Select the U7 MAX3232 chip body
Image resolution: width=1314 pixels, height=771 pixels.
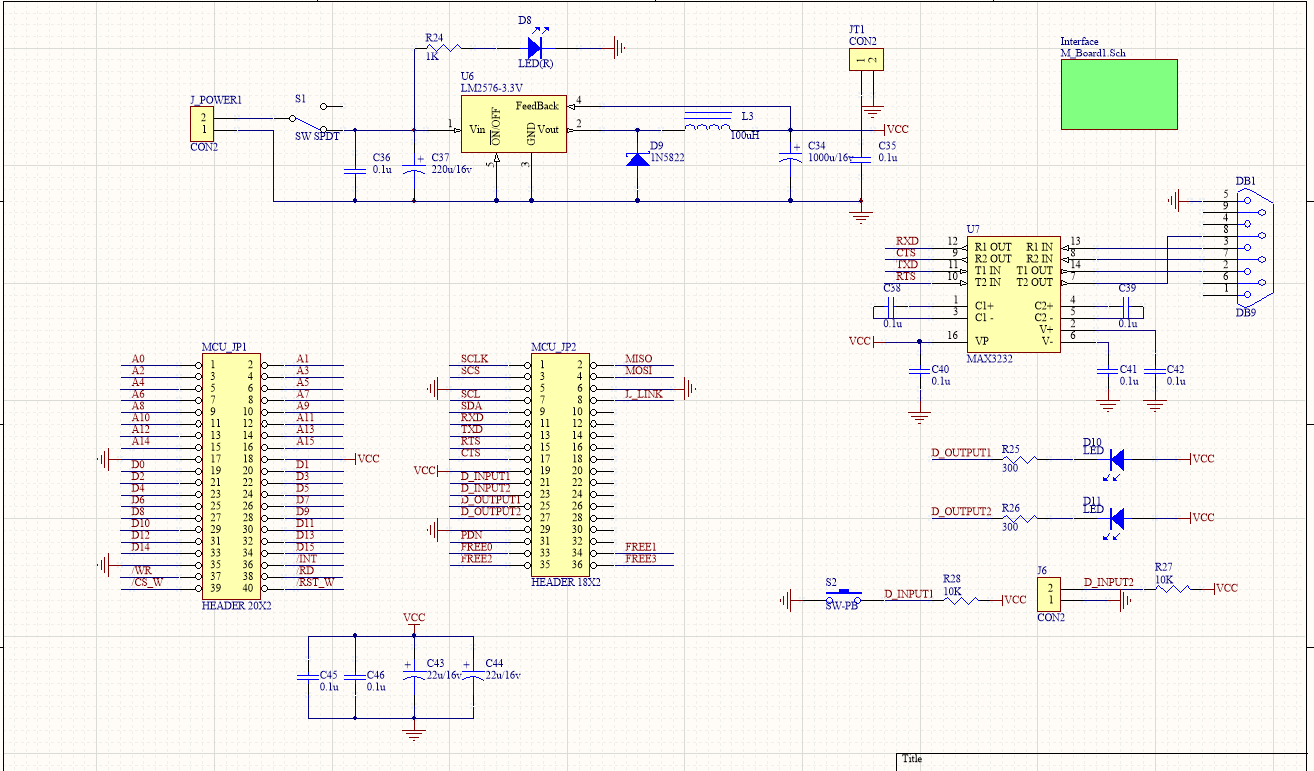[1013, 293]
